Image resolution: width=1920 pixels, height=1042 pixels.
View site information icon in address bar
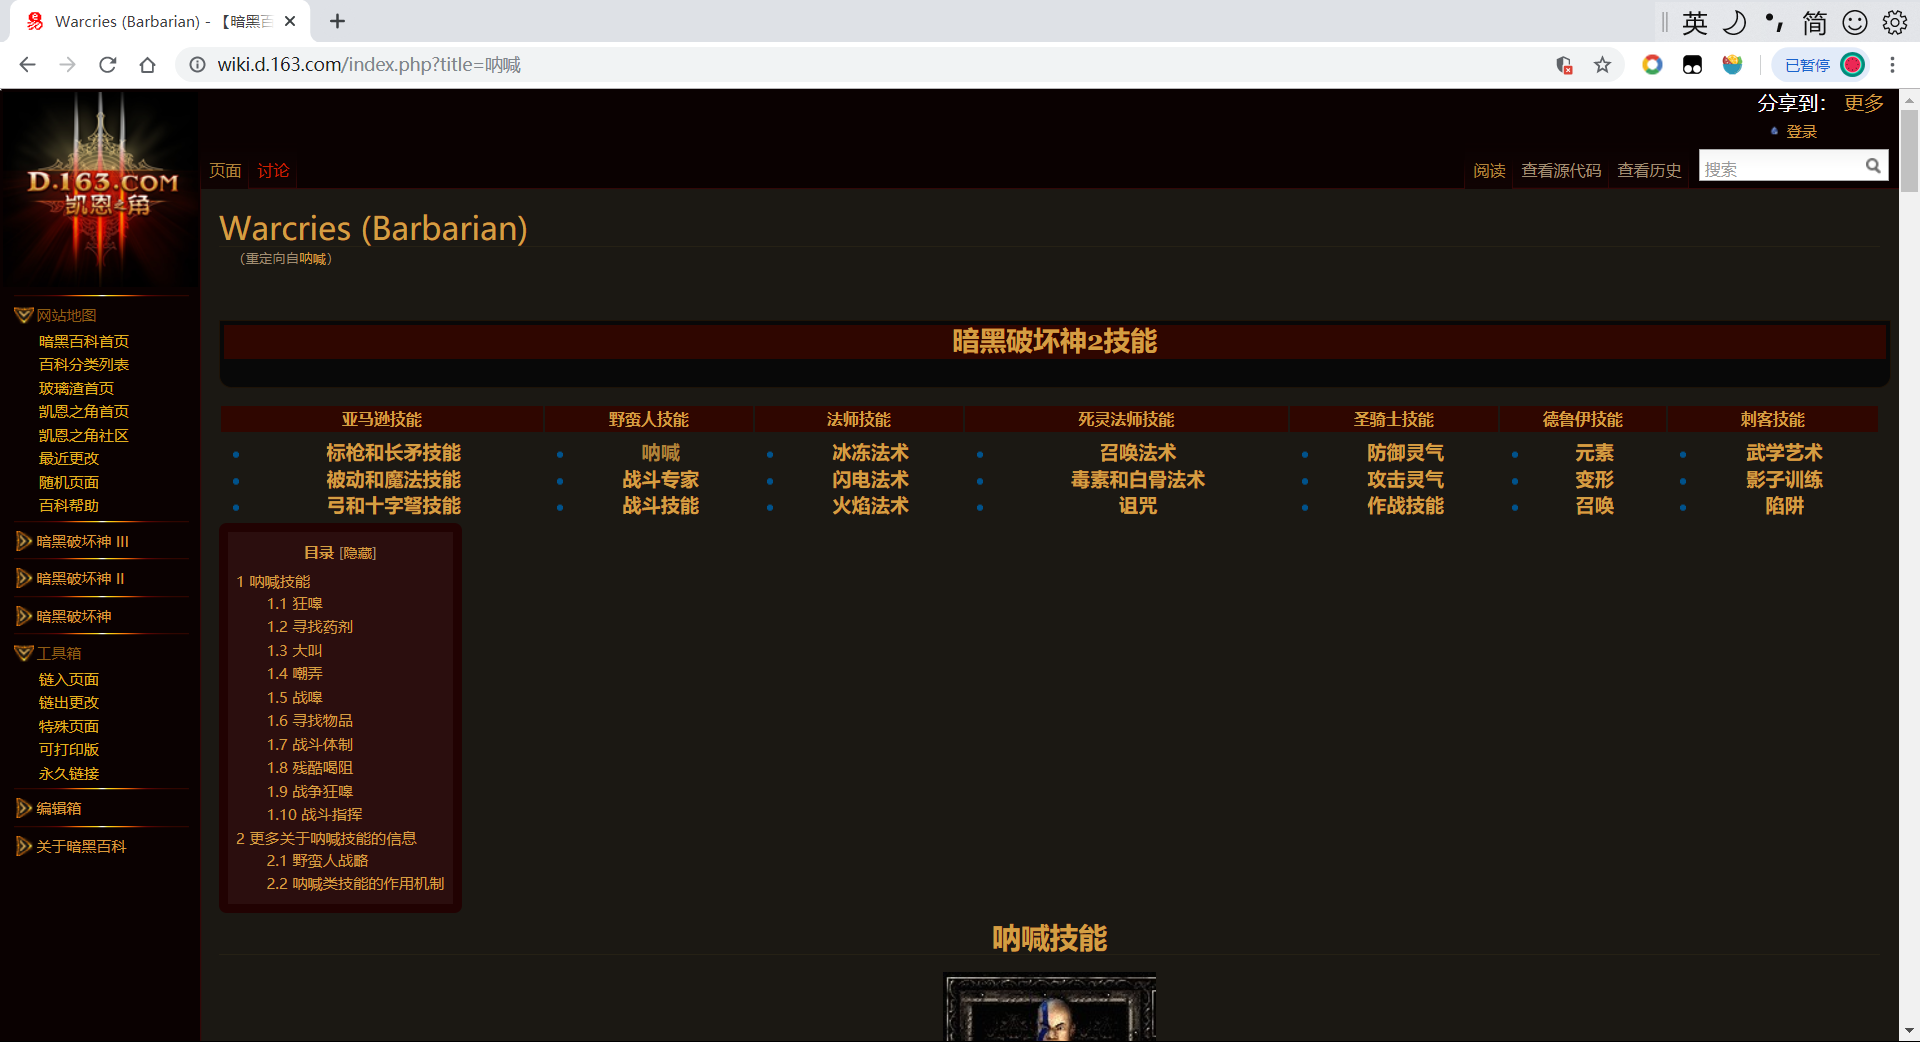pos(198,65)
